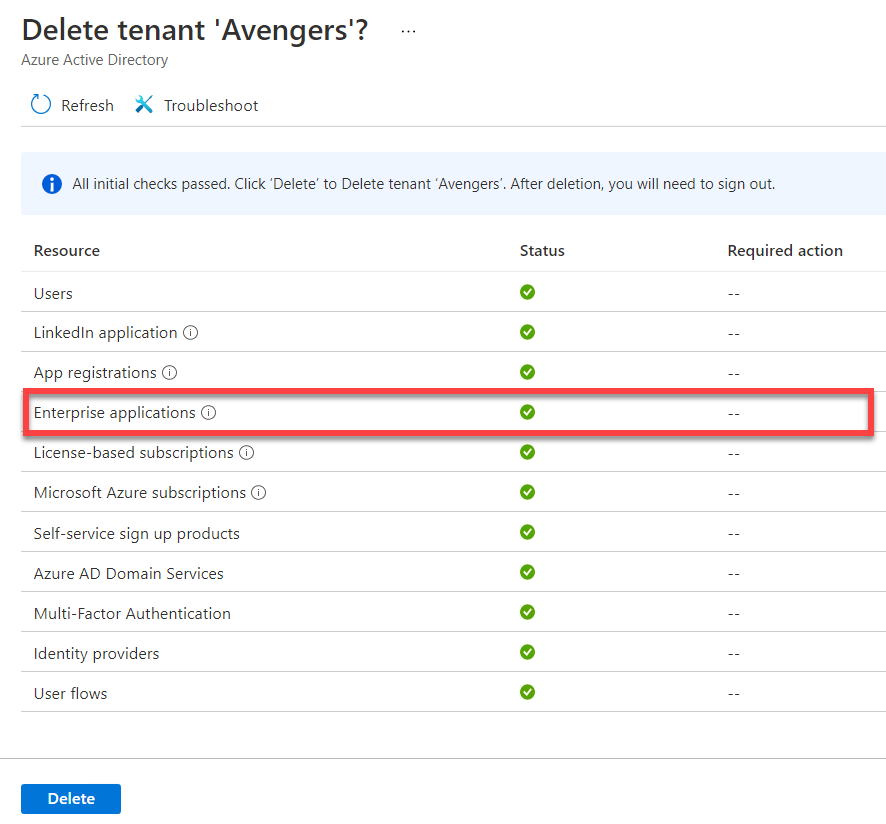Click required action dashes for Identity providers
Image resolution: width=886 pixels, height=824 pixels.
pyautogui.click(x=733, y=654)
